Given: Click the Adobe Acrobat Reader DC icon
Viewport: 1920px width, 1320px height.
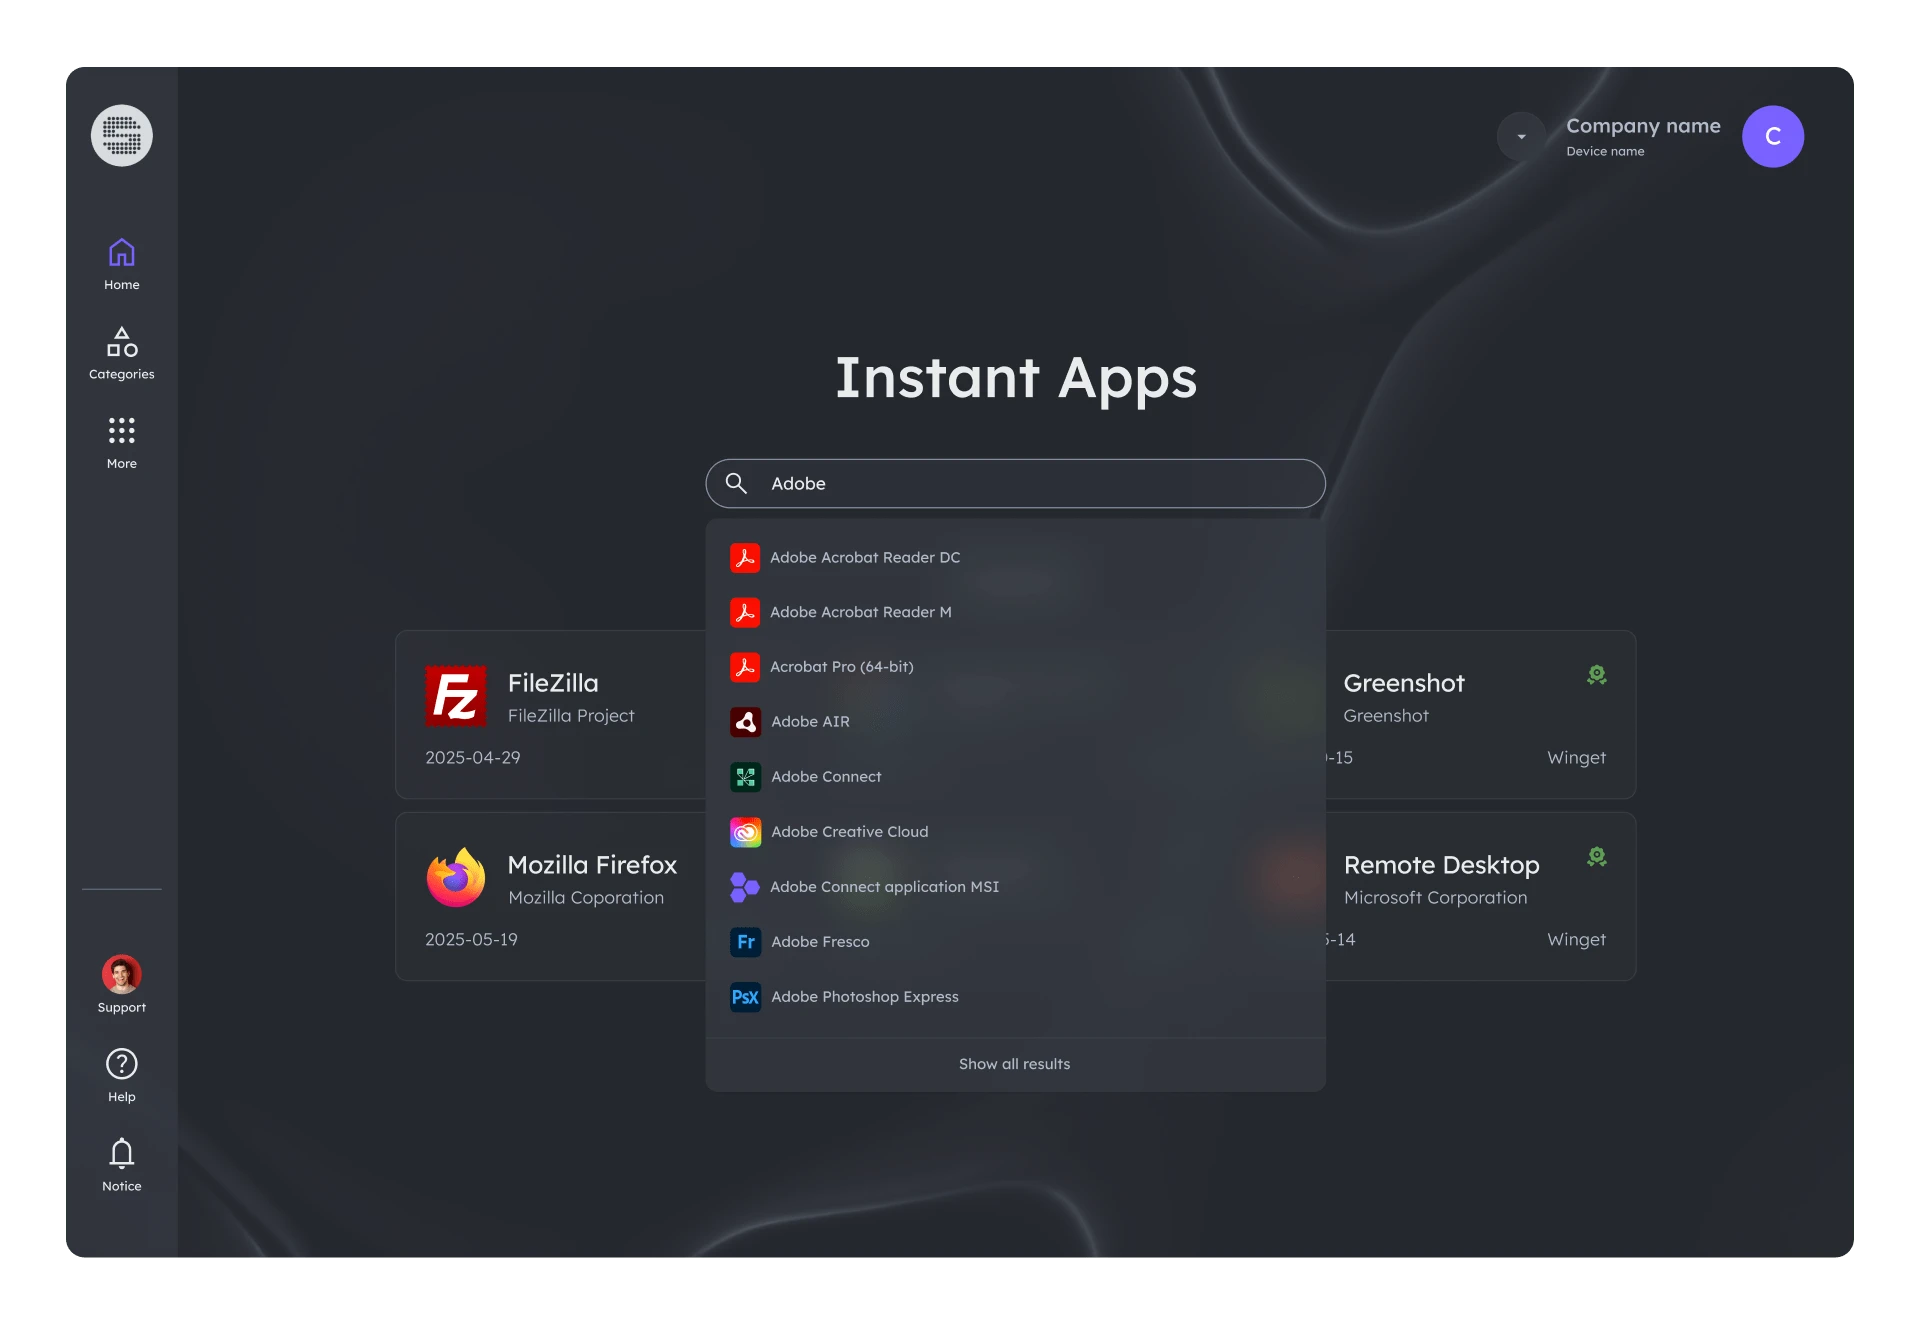Looking at the screenshot, I should coord(745,558).
